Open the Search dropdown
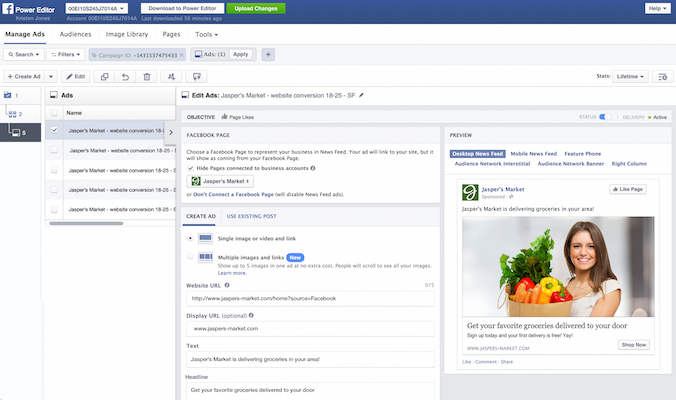The width and height of the screenshot is (676, 400). (x=24, y=55)
